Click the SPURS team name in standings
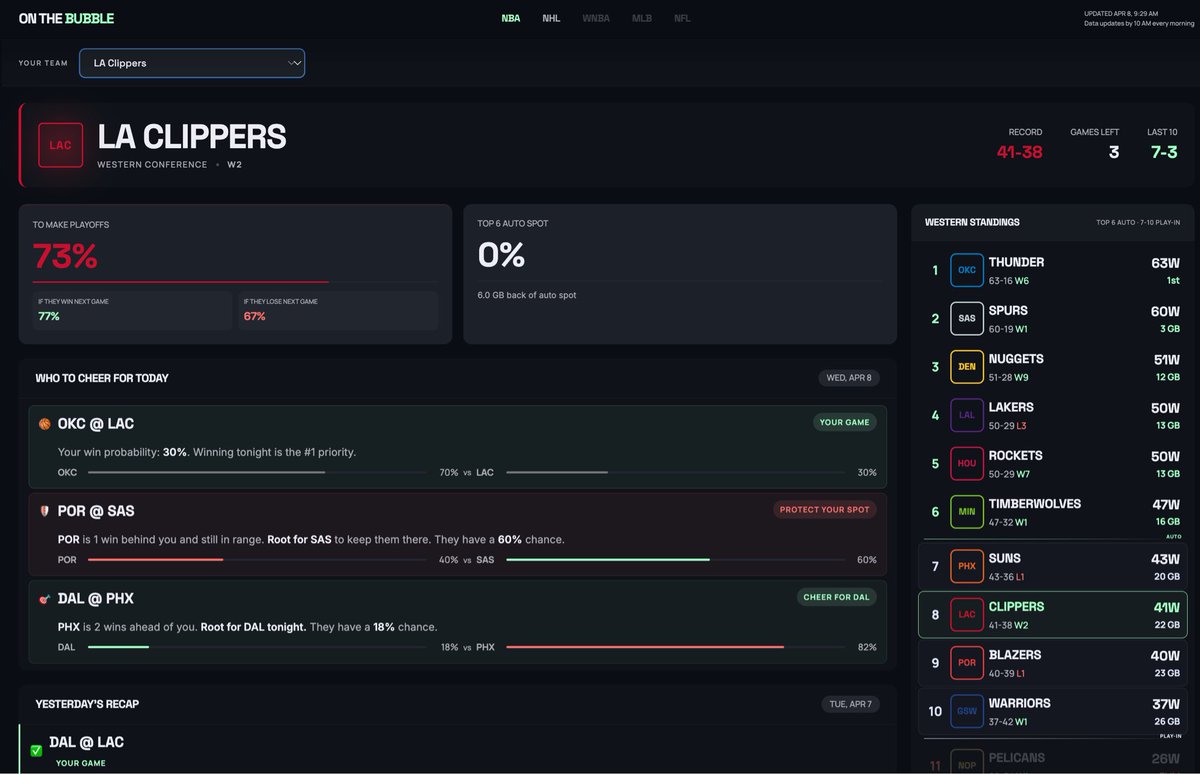 click(1008, 311)
